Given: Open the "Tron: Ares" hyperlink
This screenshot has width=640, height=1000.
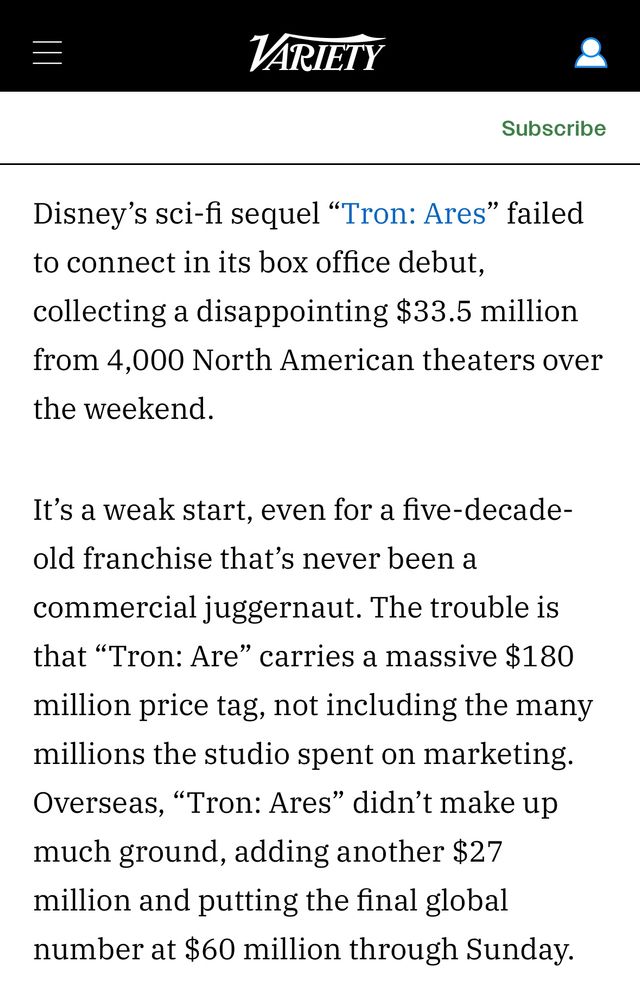Looking at the screenshot, I should 414,213.
